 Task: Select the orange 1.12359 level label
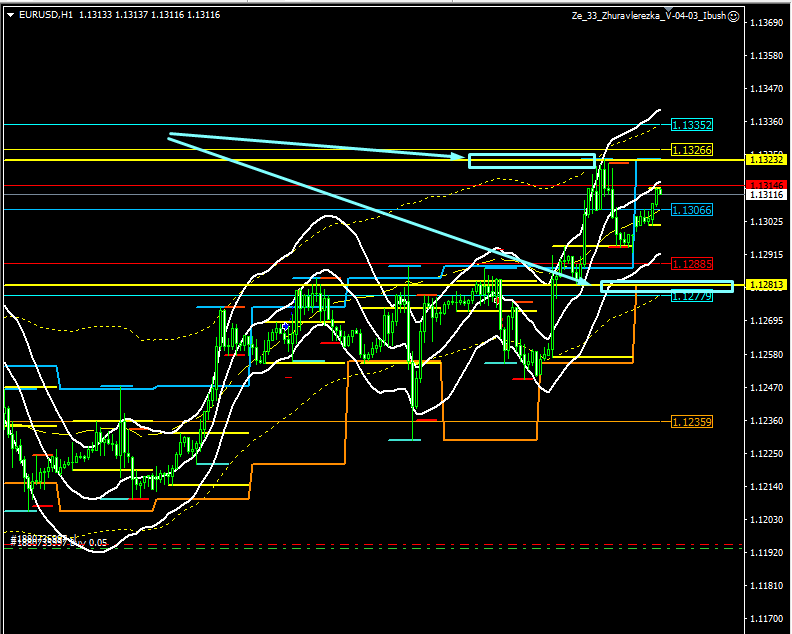[x=692, y=421]
